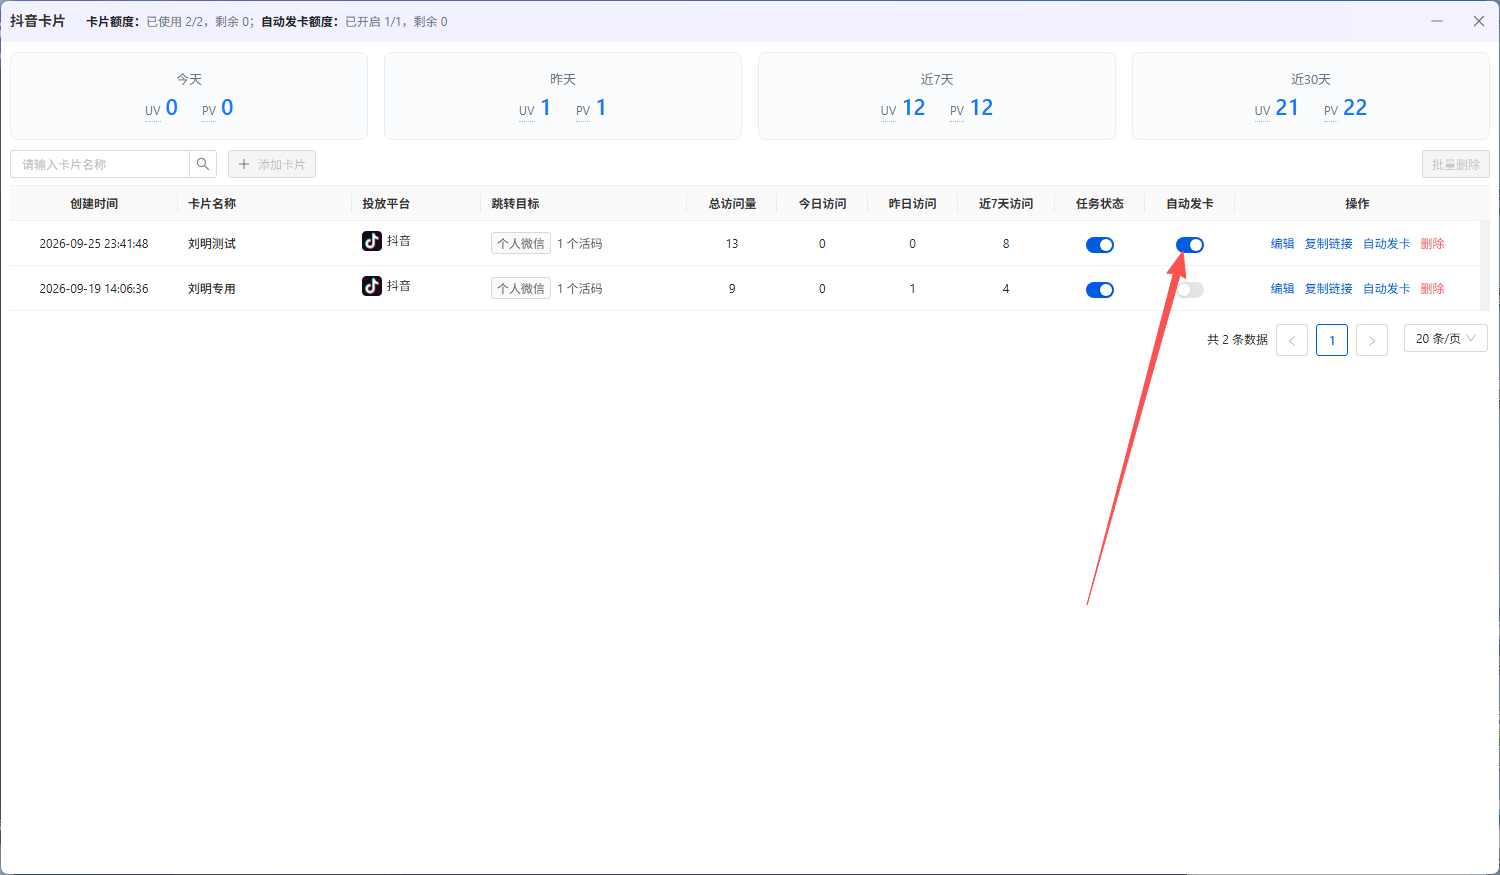Click card name 刘明测试
The image size is (1500, 875).
[212, 244]
